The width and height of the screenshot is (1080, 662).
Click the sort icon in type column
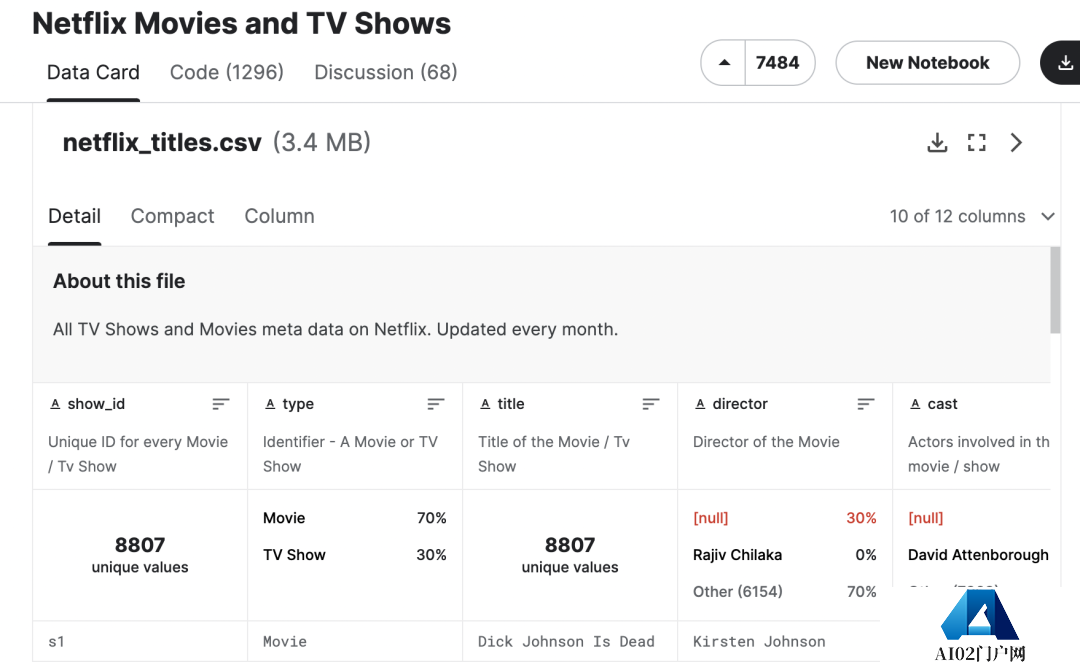tap(436, 404)
